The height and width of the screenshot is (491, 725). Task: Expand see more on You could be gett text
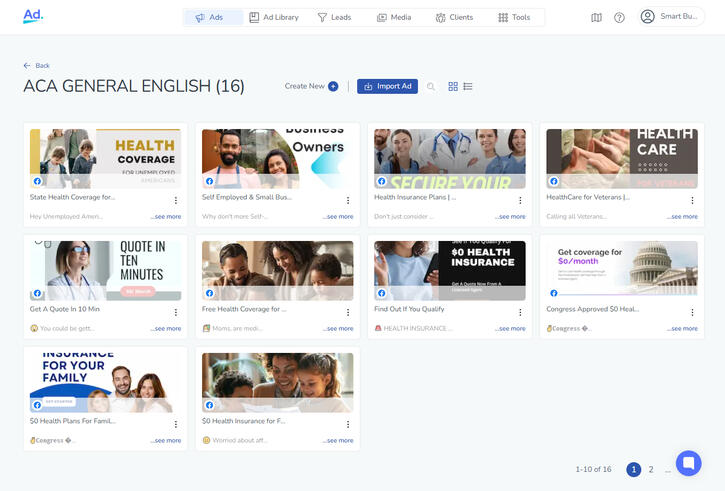click(x=166, y=328)
